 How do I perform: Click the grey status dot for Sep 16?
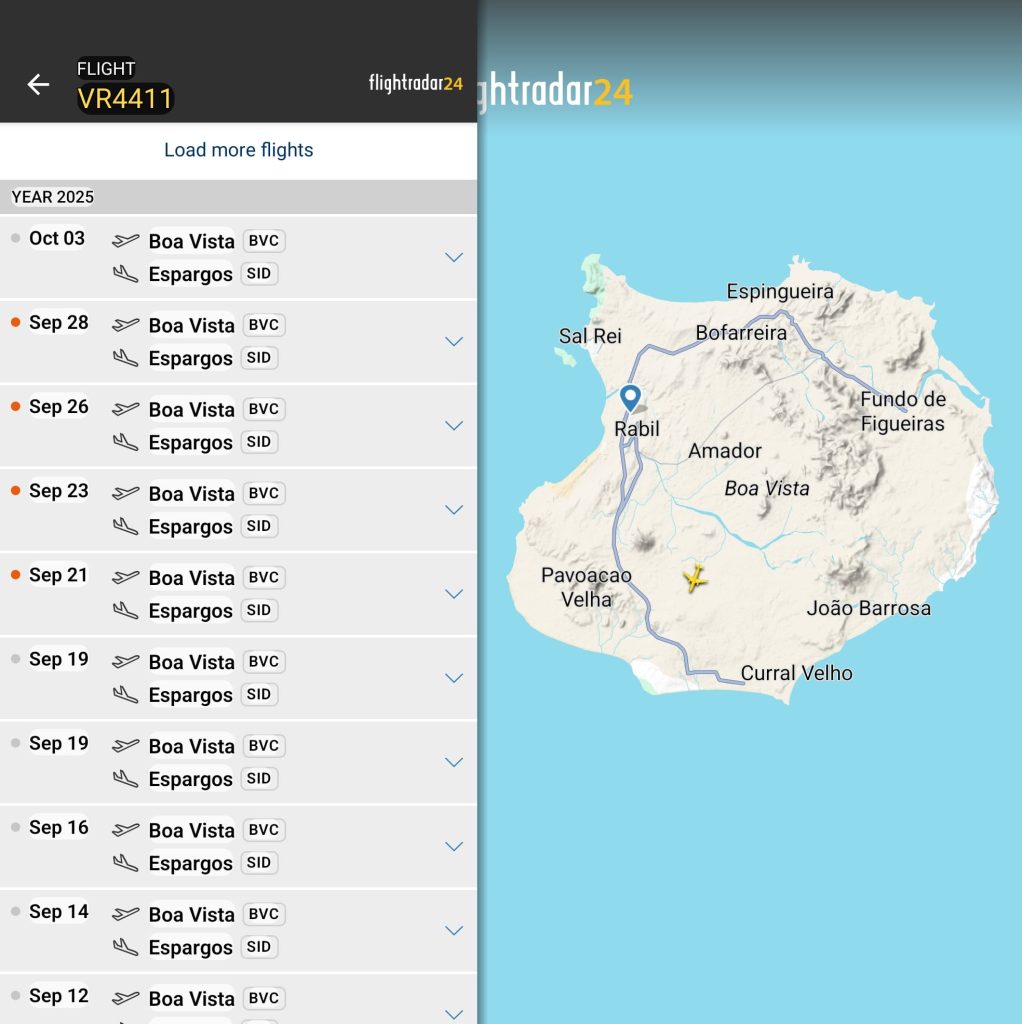[x=15, y=828]
